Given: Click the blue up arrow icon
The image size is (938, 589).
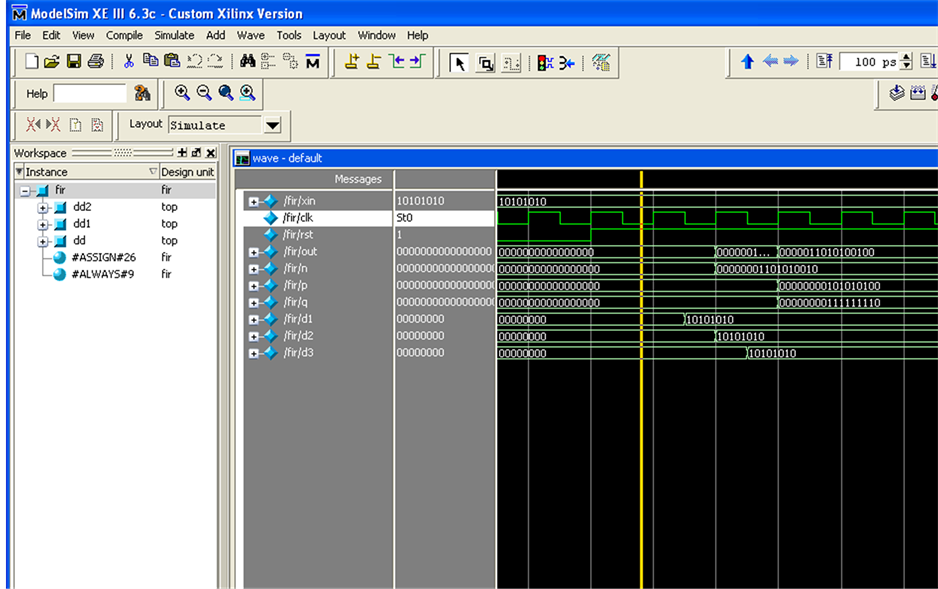Looking at the screenshot, I should 747,62.
